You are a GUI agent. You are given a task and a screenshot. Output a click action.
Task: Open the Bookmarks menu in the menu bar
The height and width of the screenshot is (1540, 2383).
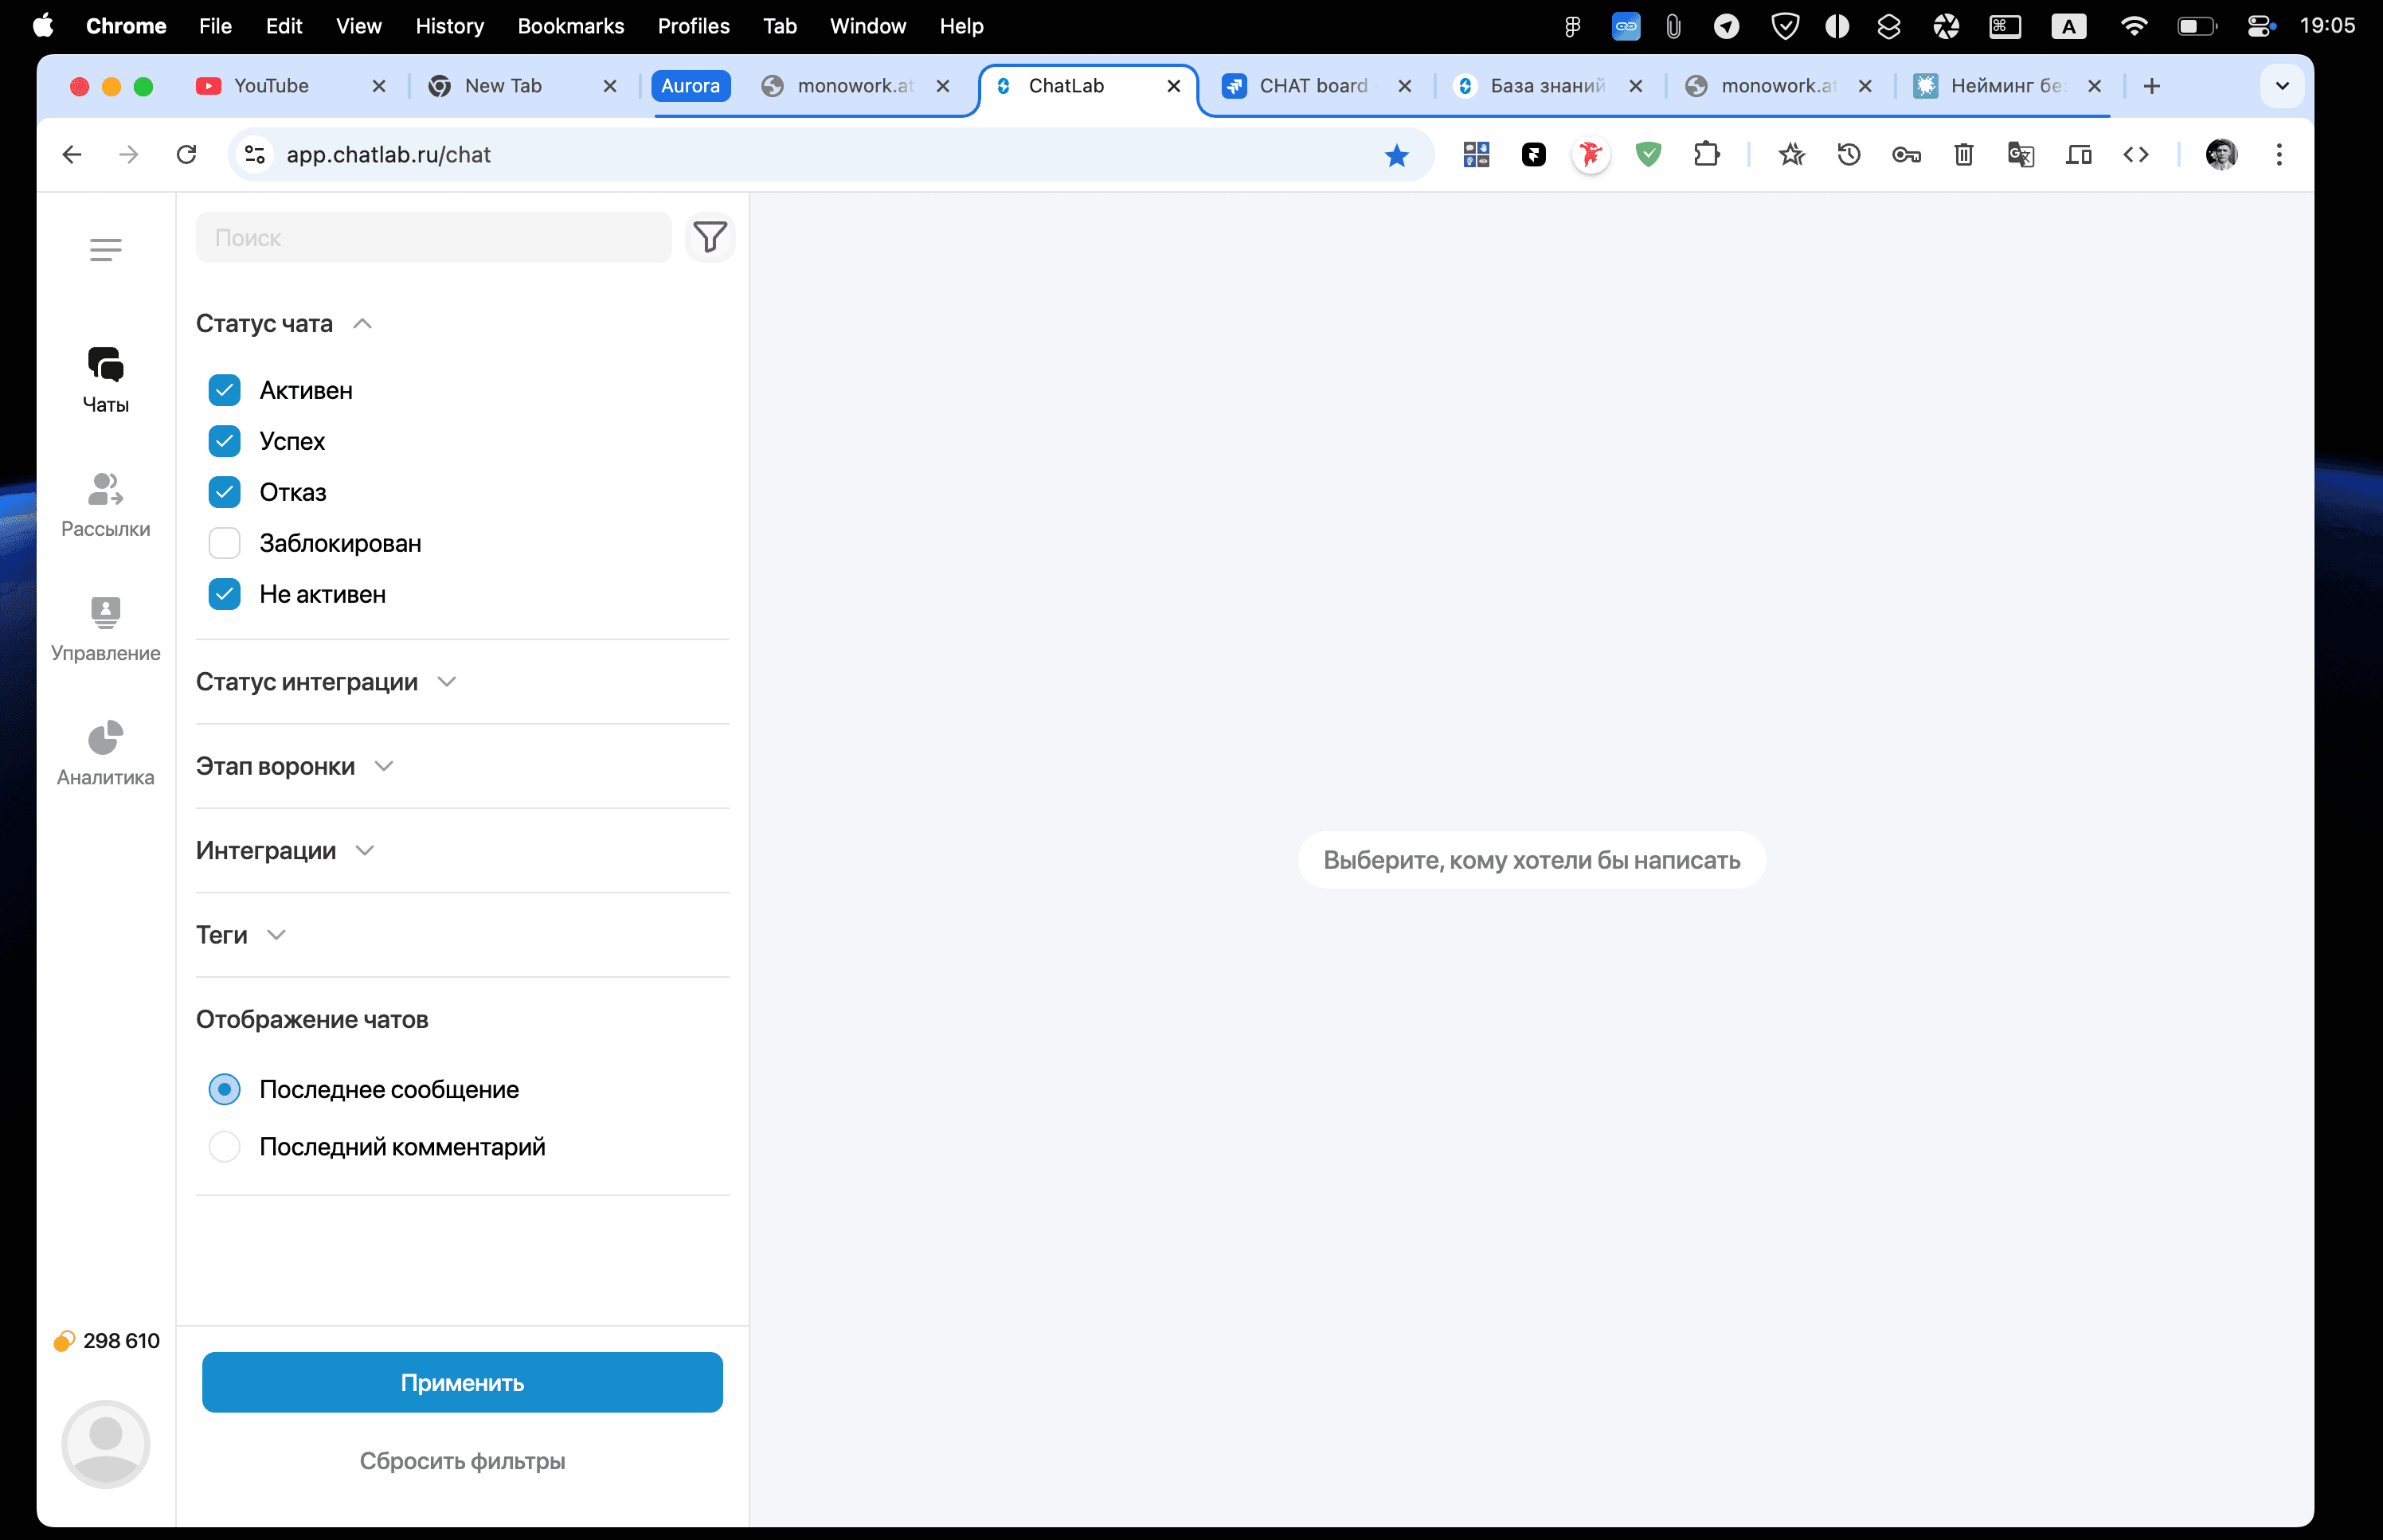[570, 26]
